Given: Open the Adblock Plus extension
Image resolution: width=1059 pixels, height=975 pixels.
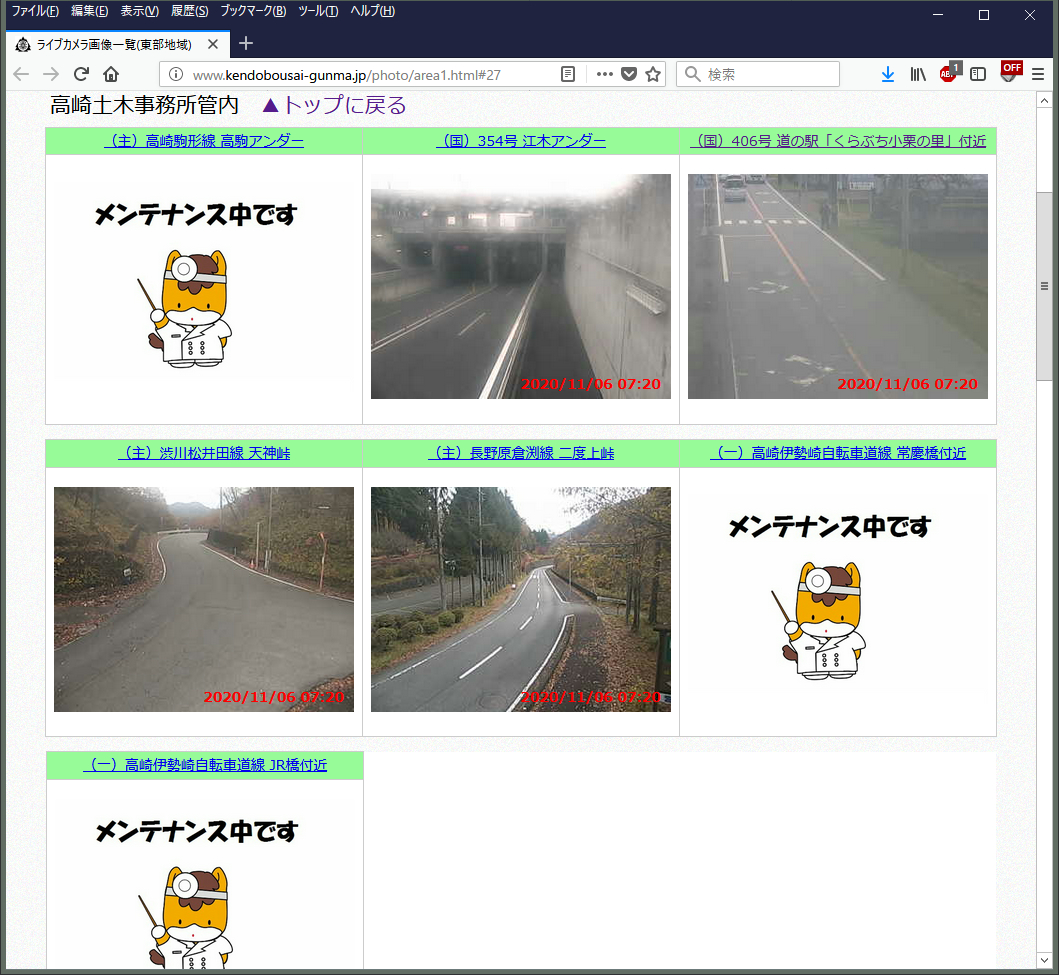Looking at the screenshot, I should click(948, 73).
